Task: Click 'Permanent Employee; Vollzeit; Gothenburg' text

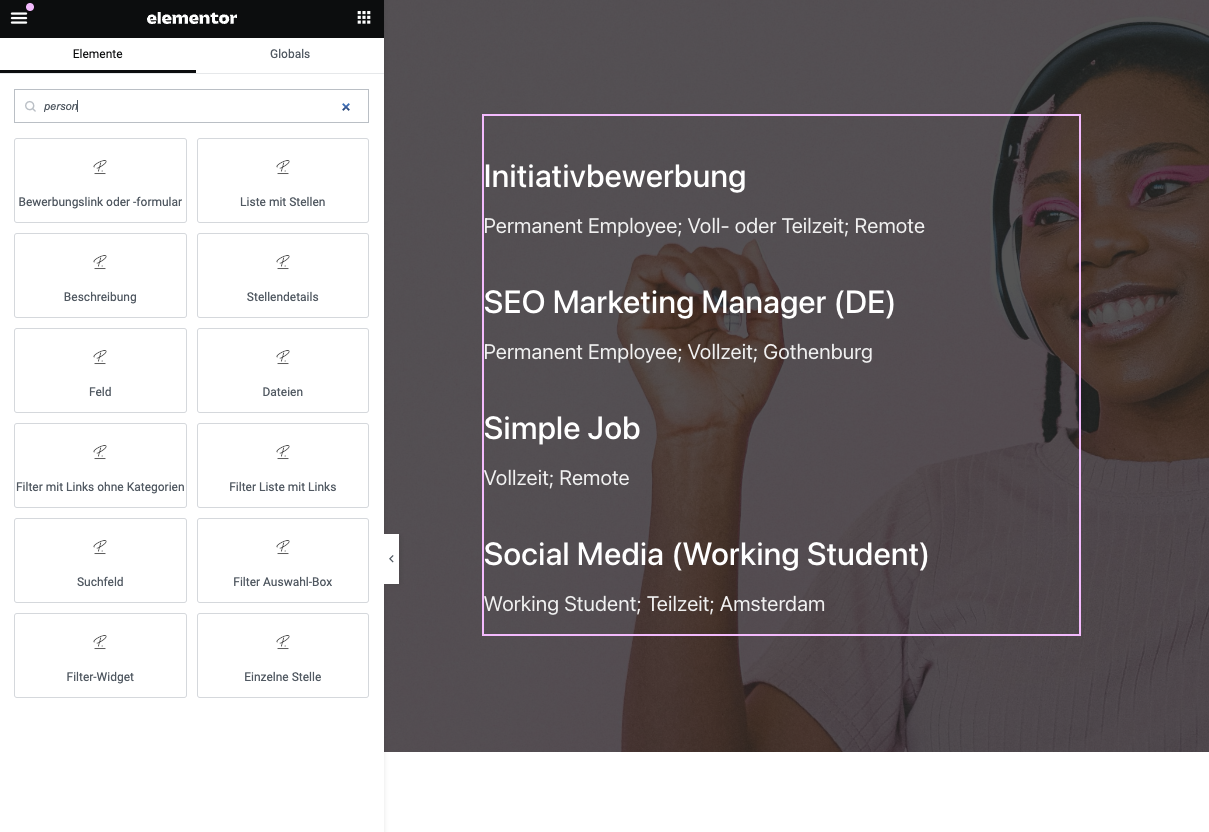Action: [678, 352]
